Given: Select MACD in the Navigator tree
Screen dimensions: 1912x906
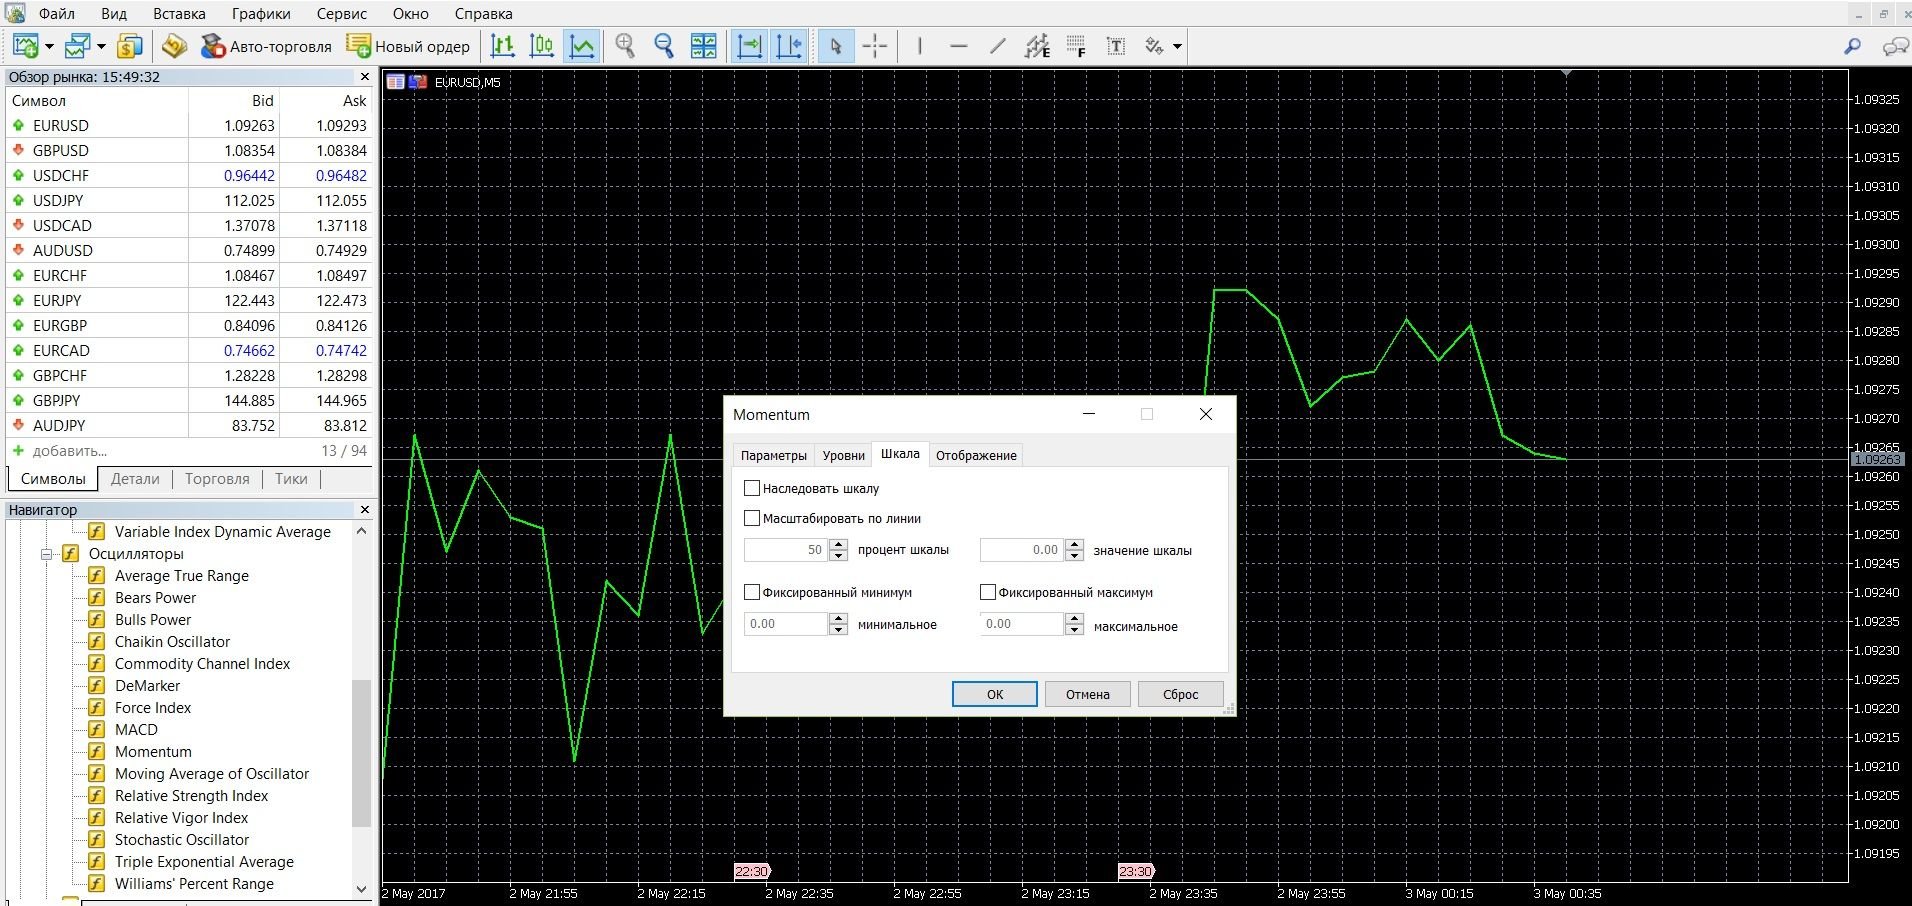Looking at the screenshot, I should (136, 730).
